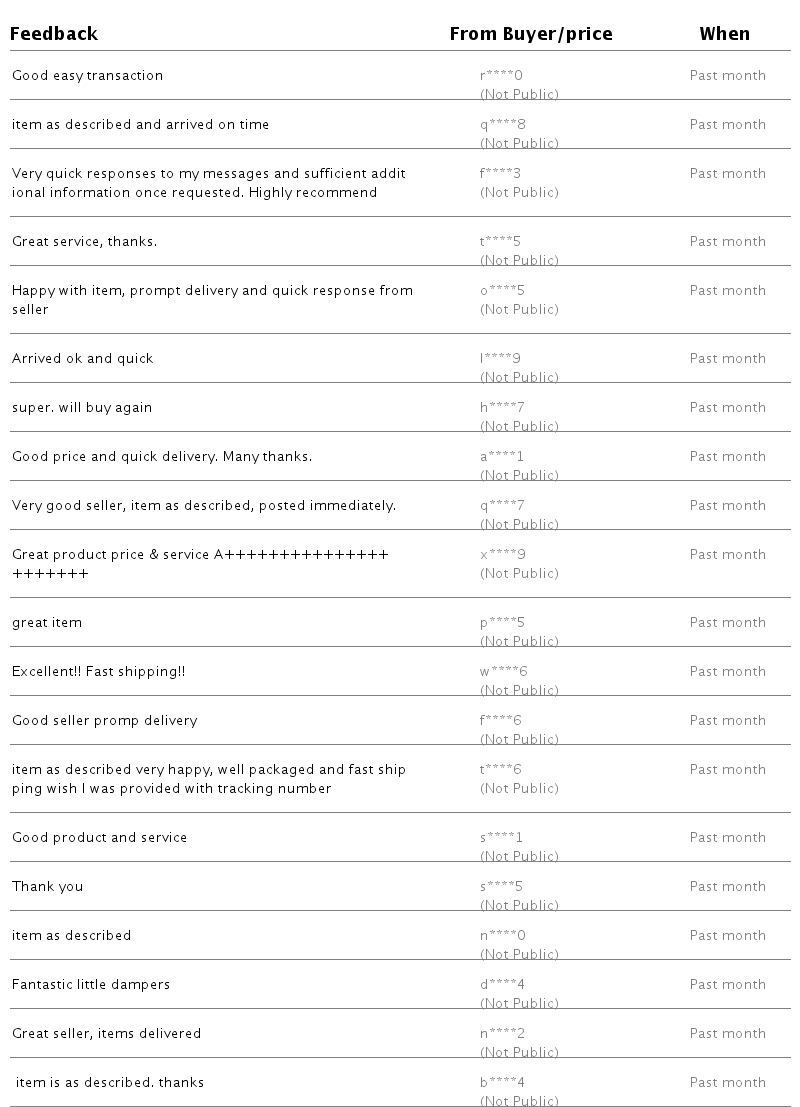Click the From Buyer/price column header

(x=530, y=34)
